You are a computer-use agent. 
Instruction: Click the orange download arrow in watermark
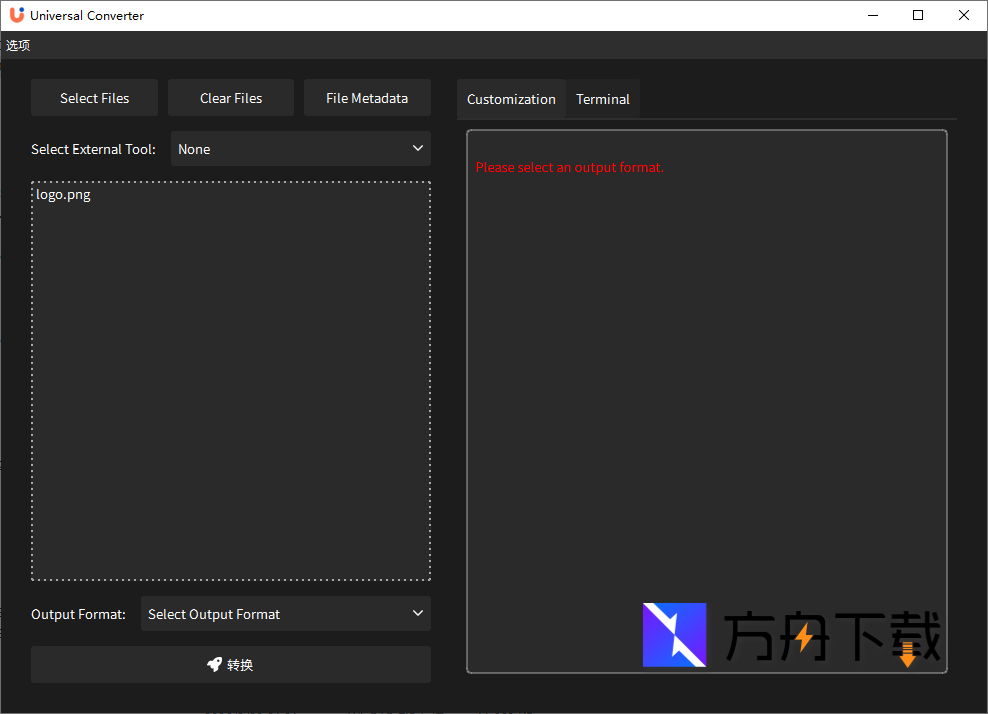click(x=907, y=655)
